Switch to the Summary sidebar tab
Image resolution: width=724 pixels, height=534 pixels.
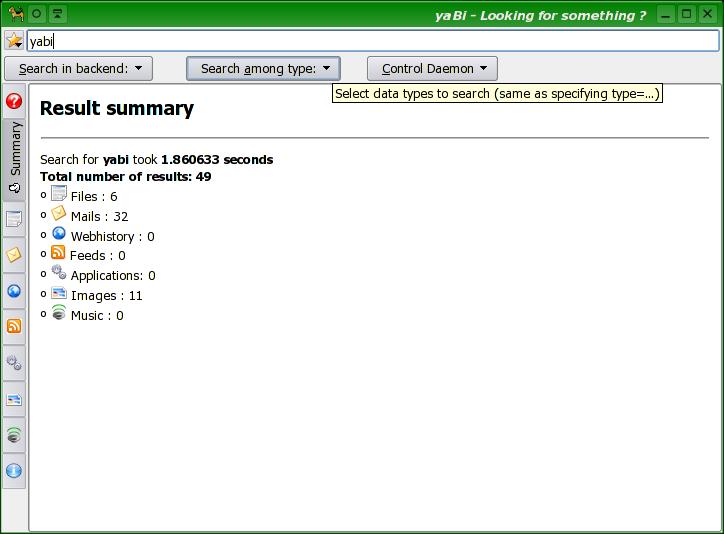[14, 159]
